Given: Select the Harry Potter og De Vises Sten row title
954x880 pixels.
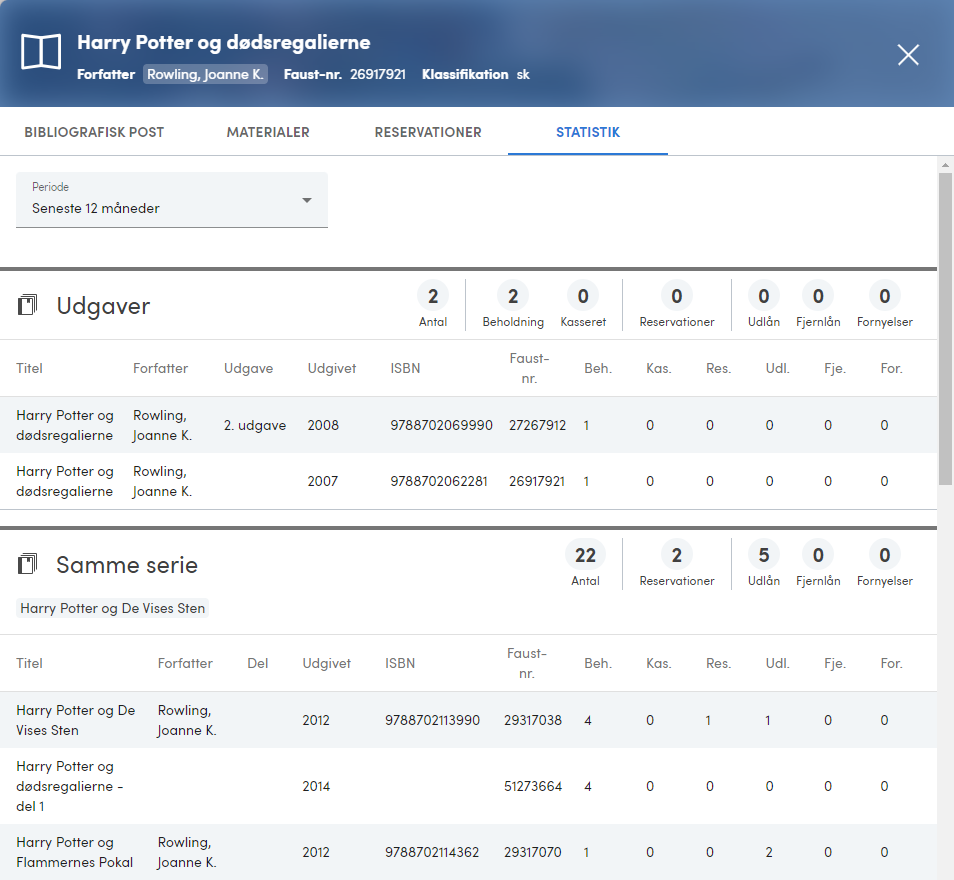Looking at the screenshot, I should pyautogui.click(x=75, y=720).
